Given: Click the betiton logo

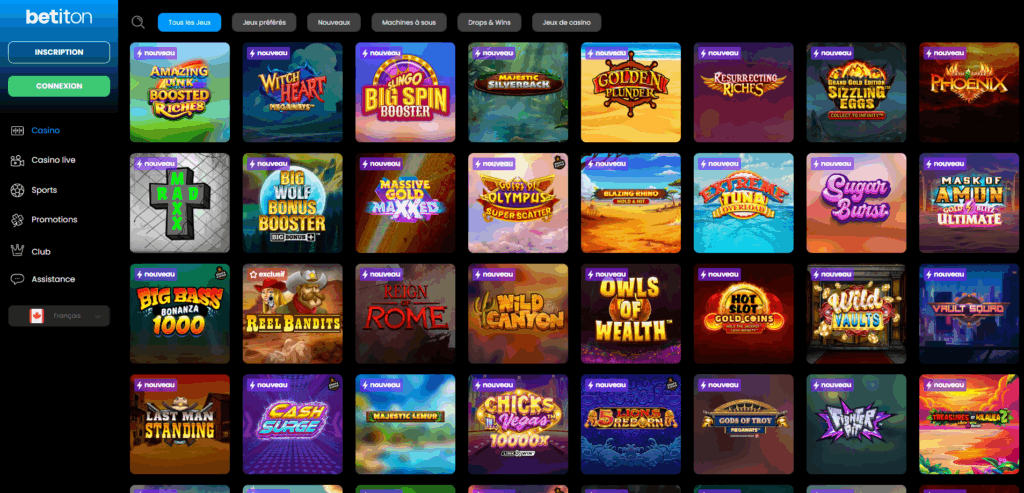Looking at the screenshot, I should coord(59,18).
